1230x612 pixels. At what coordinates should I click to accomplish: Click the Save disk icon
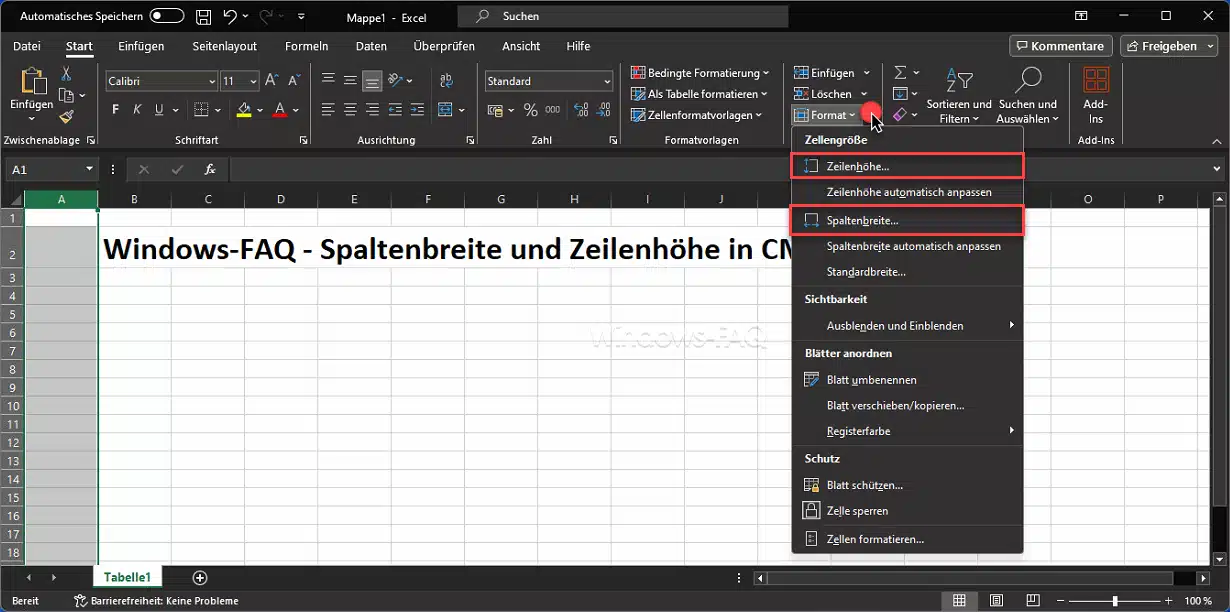[x=204, y=17]
